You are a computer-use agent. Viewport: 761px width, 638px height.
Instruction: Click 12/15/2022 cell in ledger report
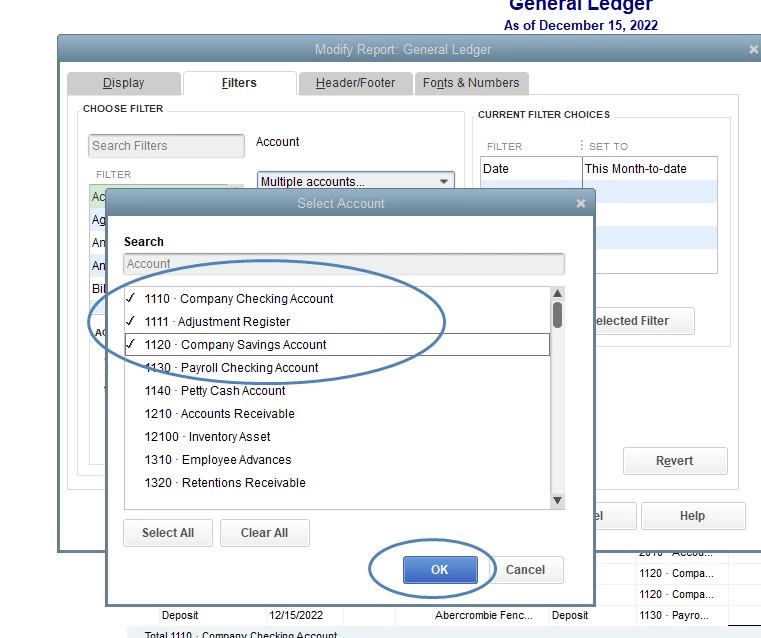click(x=296, y=615)
